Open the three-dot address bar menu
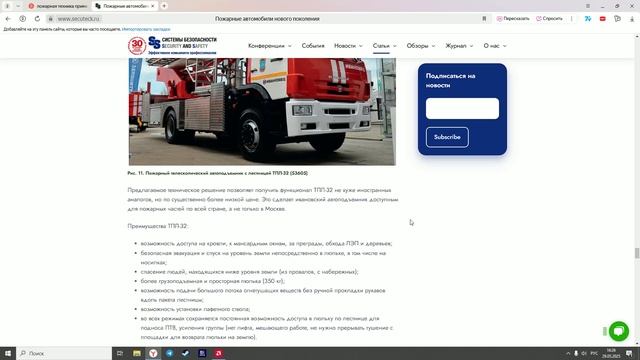640x360 pixels. pos(571,19)
